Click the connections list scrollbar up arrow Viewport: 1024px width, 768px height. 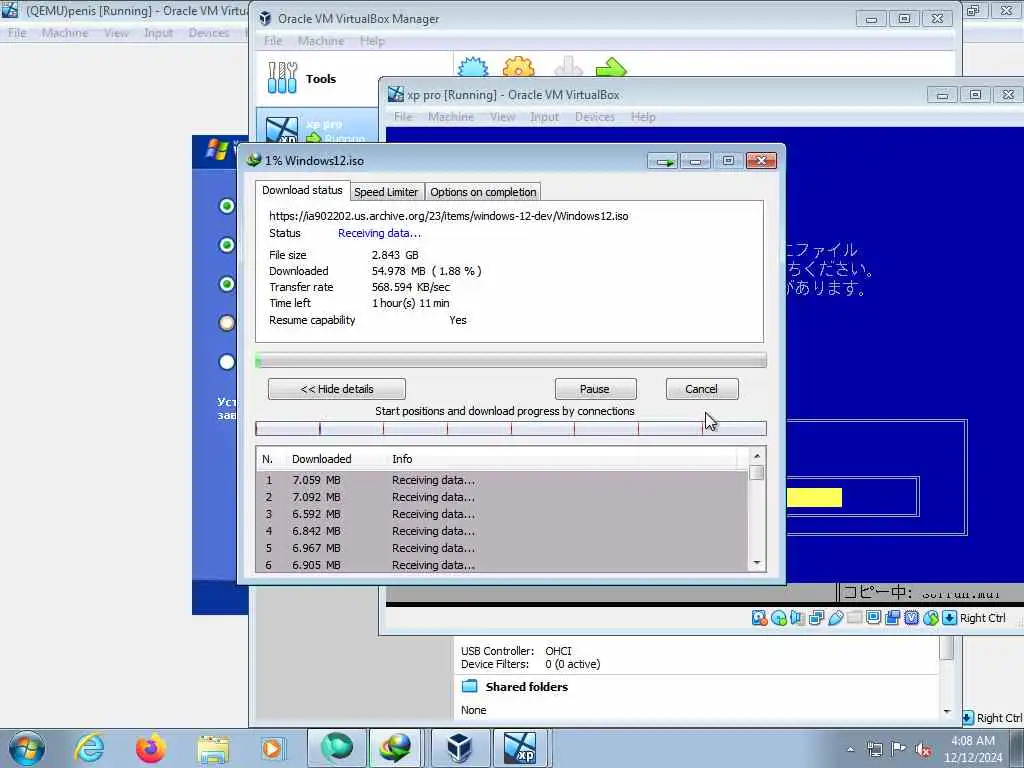pos(757,456)
